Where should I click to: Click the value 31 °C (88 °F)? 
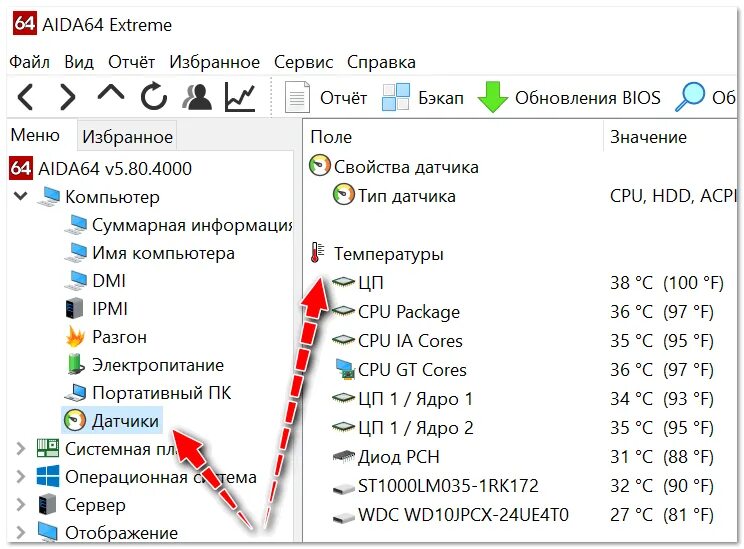tap(662, 456)
